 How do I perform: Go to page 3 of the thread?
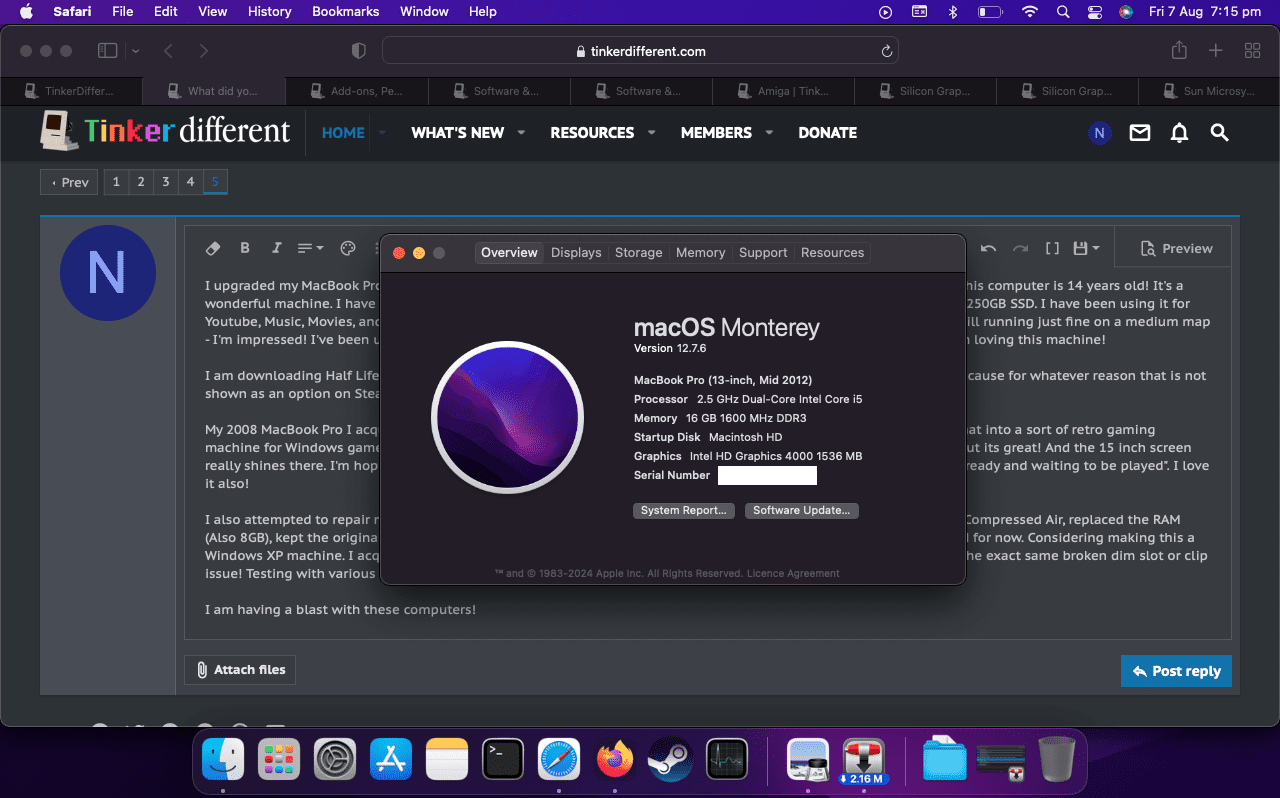point(166,182)
